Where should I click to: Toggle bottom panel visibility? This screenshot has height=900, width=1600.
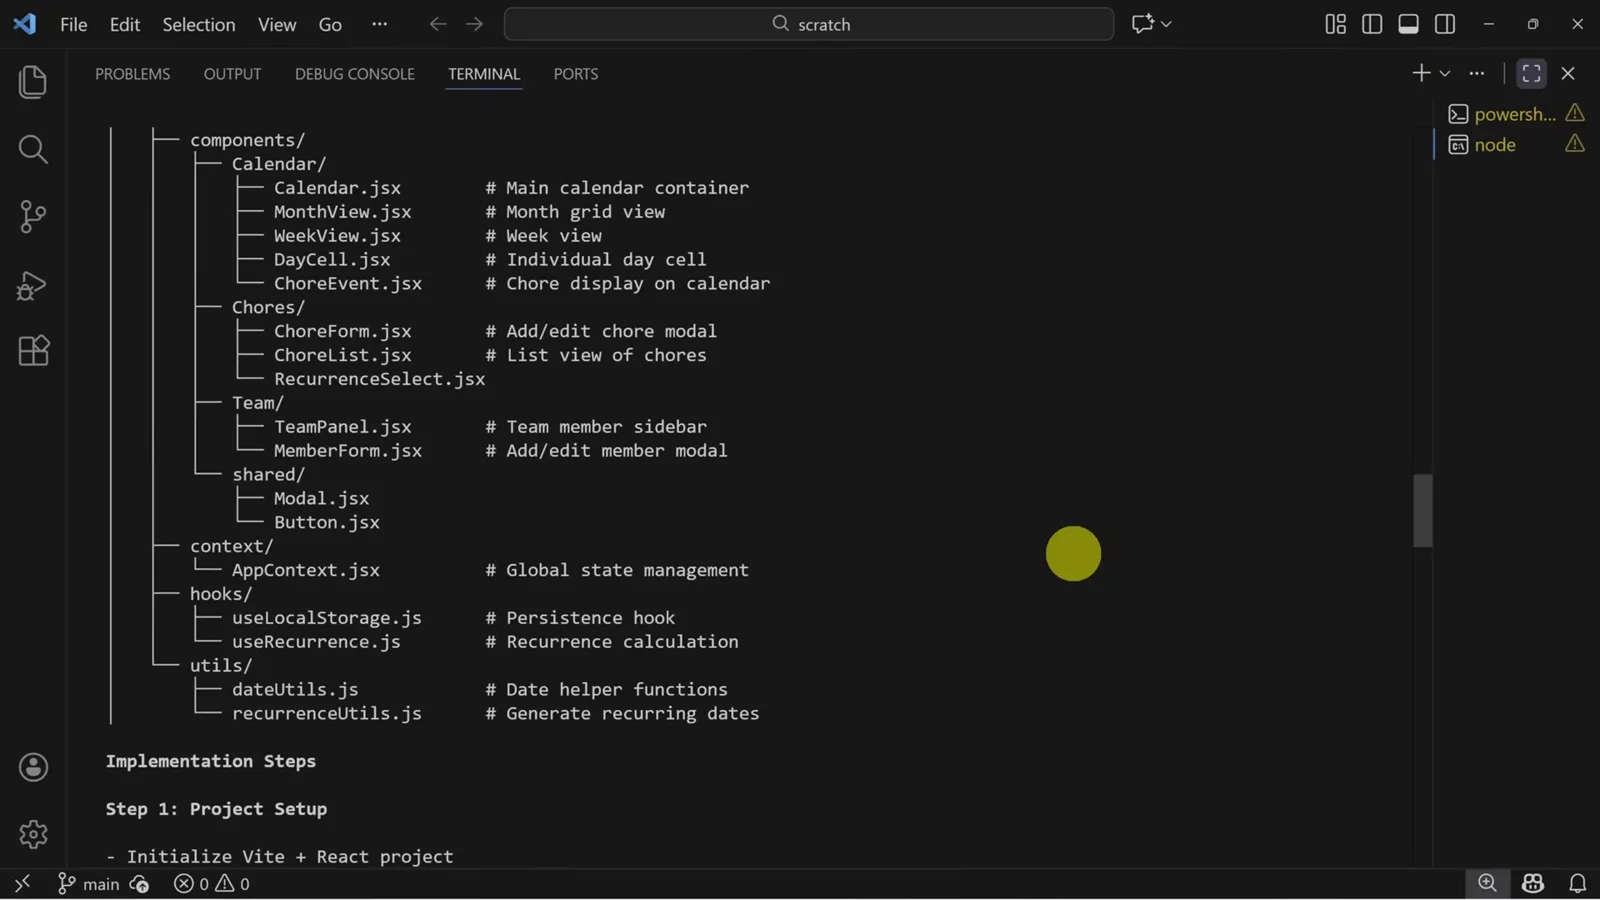tap(1408, 24)
